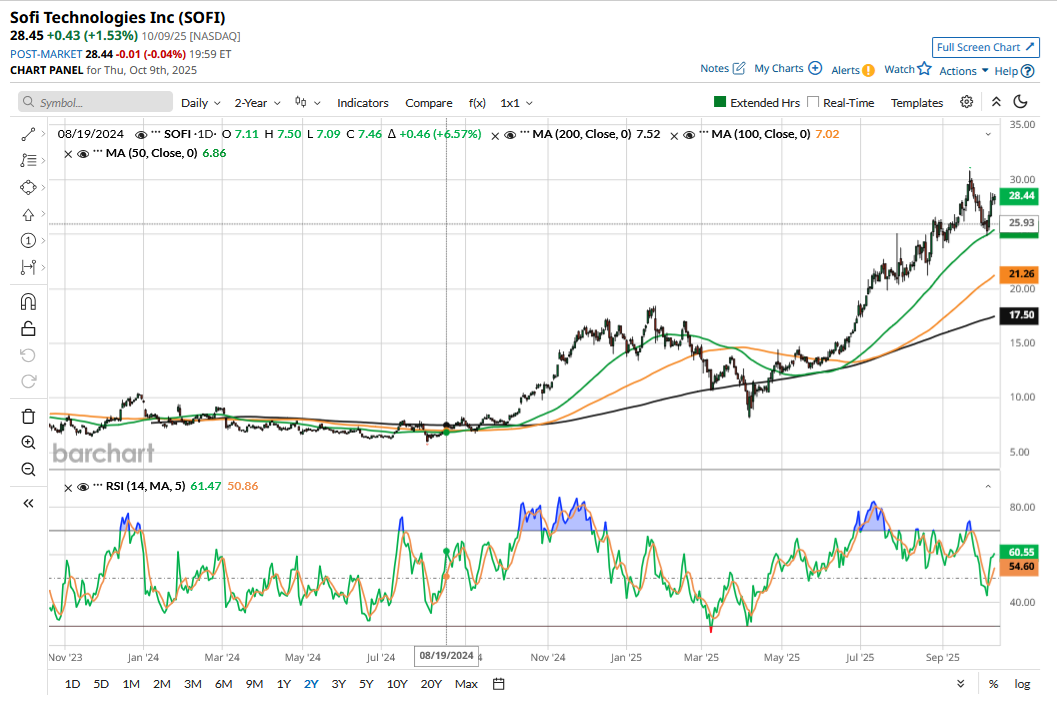The height and width of the screenshot is (712, 1057).
Task: Toggle the Extended Hrs green box
Action: [719, 102]
